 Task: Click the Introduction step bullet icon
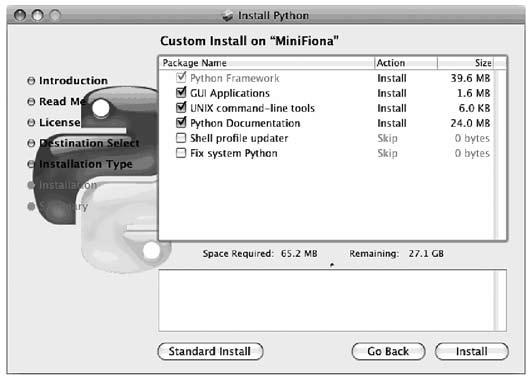point(31,81)
